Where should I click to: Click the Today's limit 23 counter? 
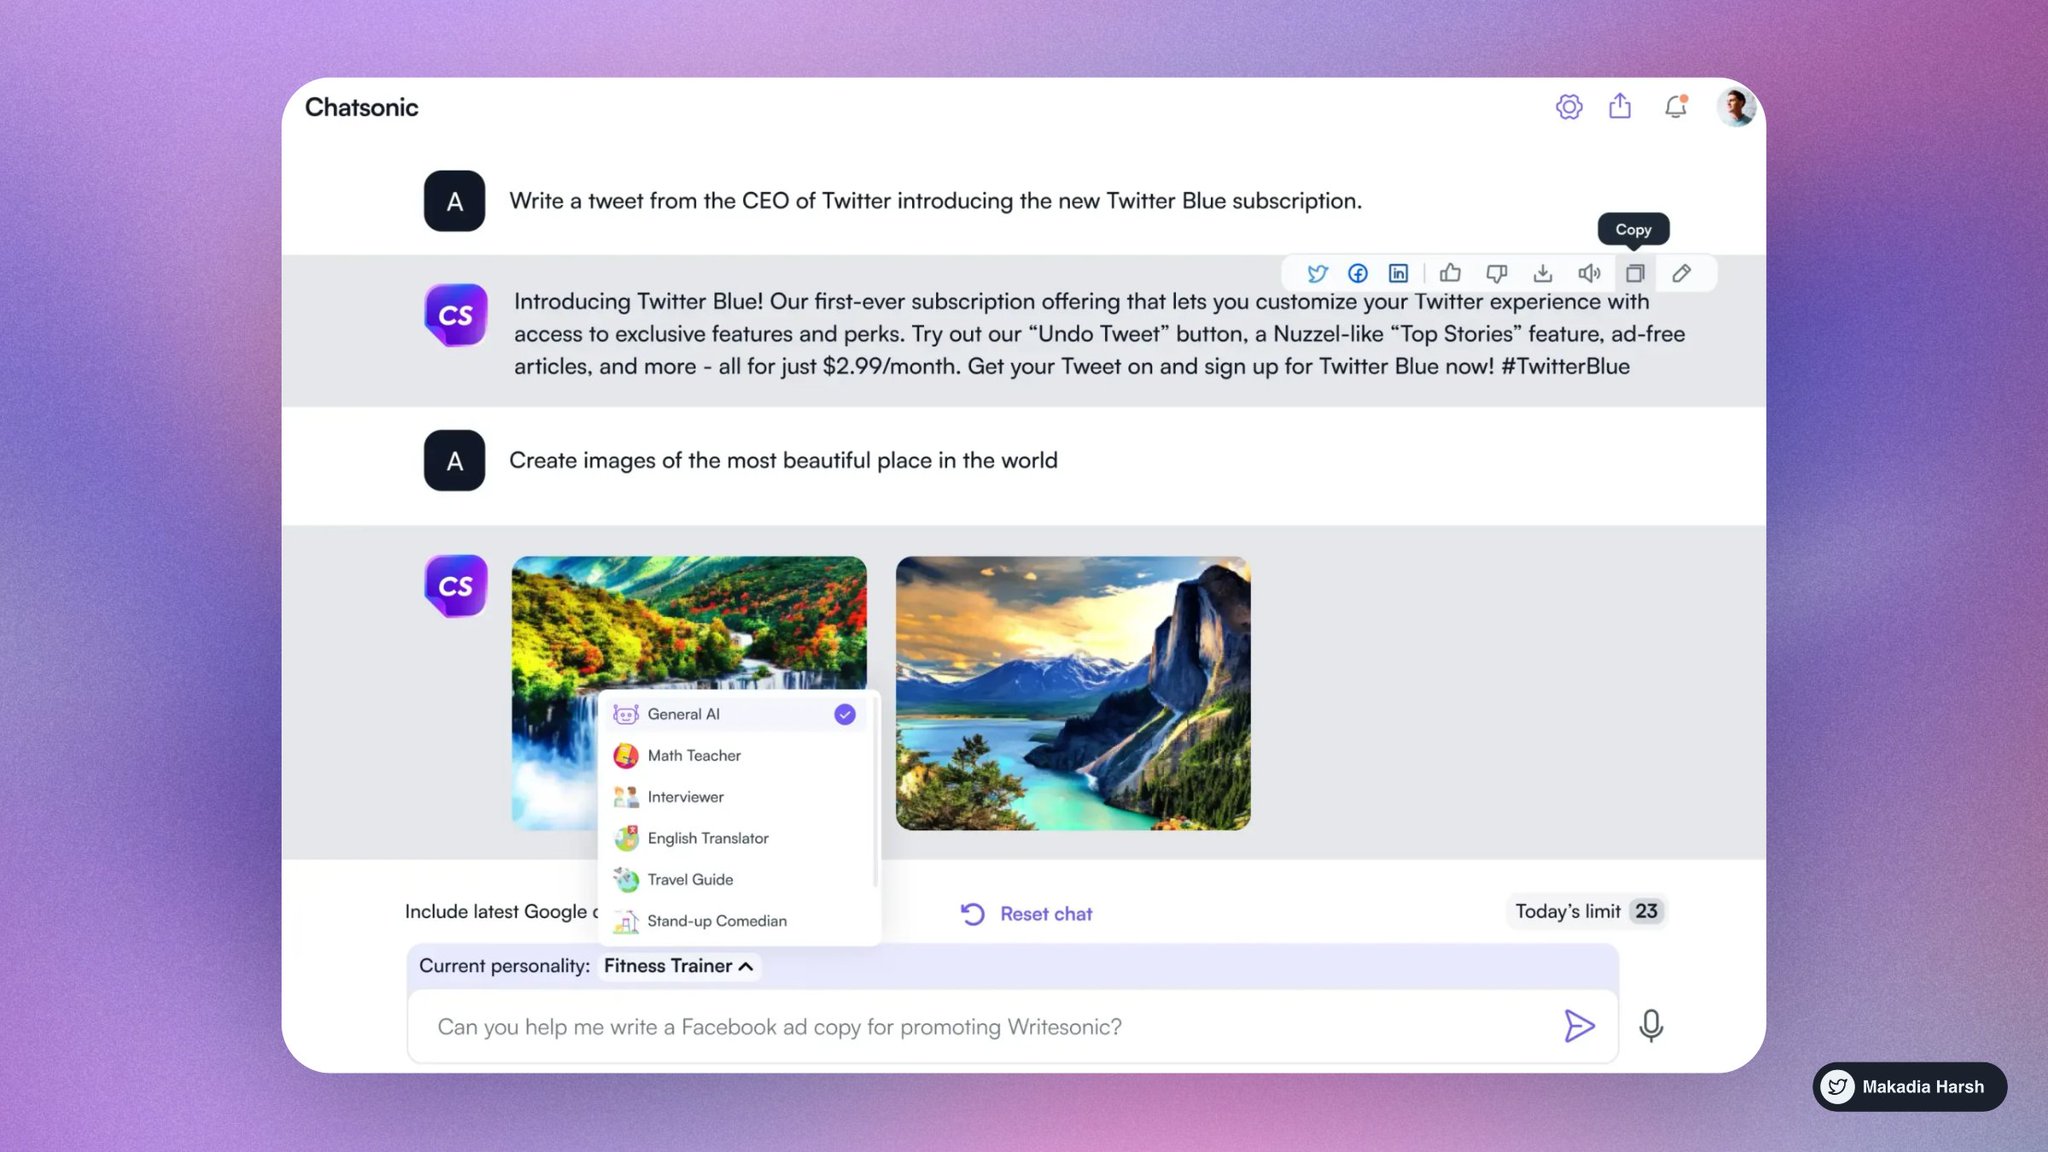(1586, 911)
